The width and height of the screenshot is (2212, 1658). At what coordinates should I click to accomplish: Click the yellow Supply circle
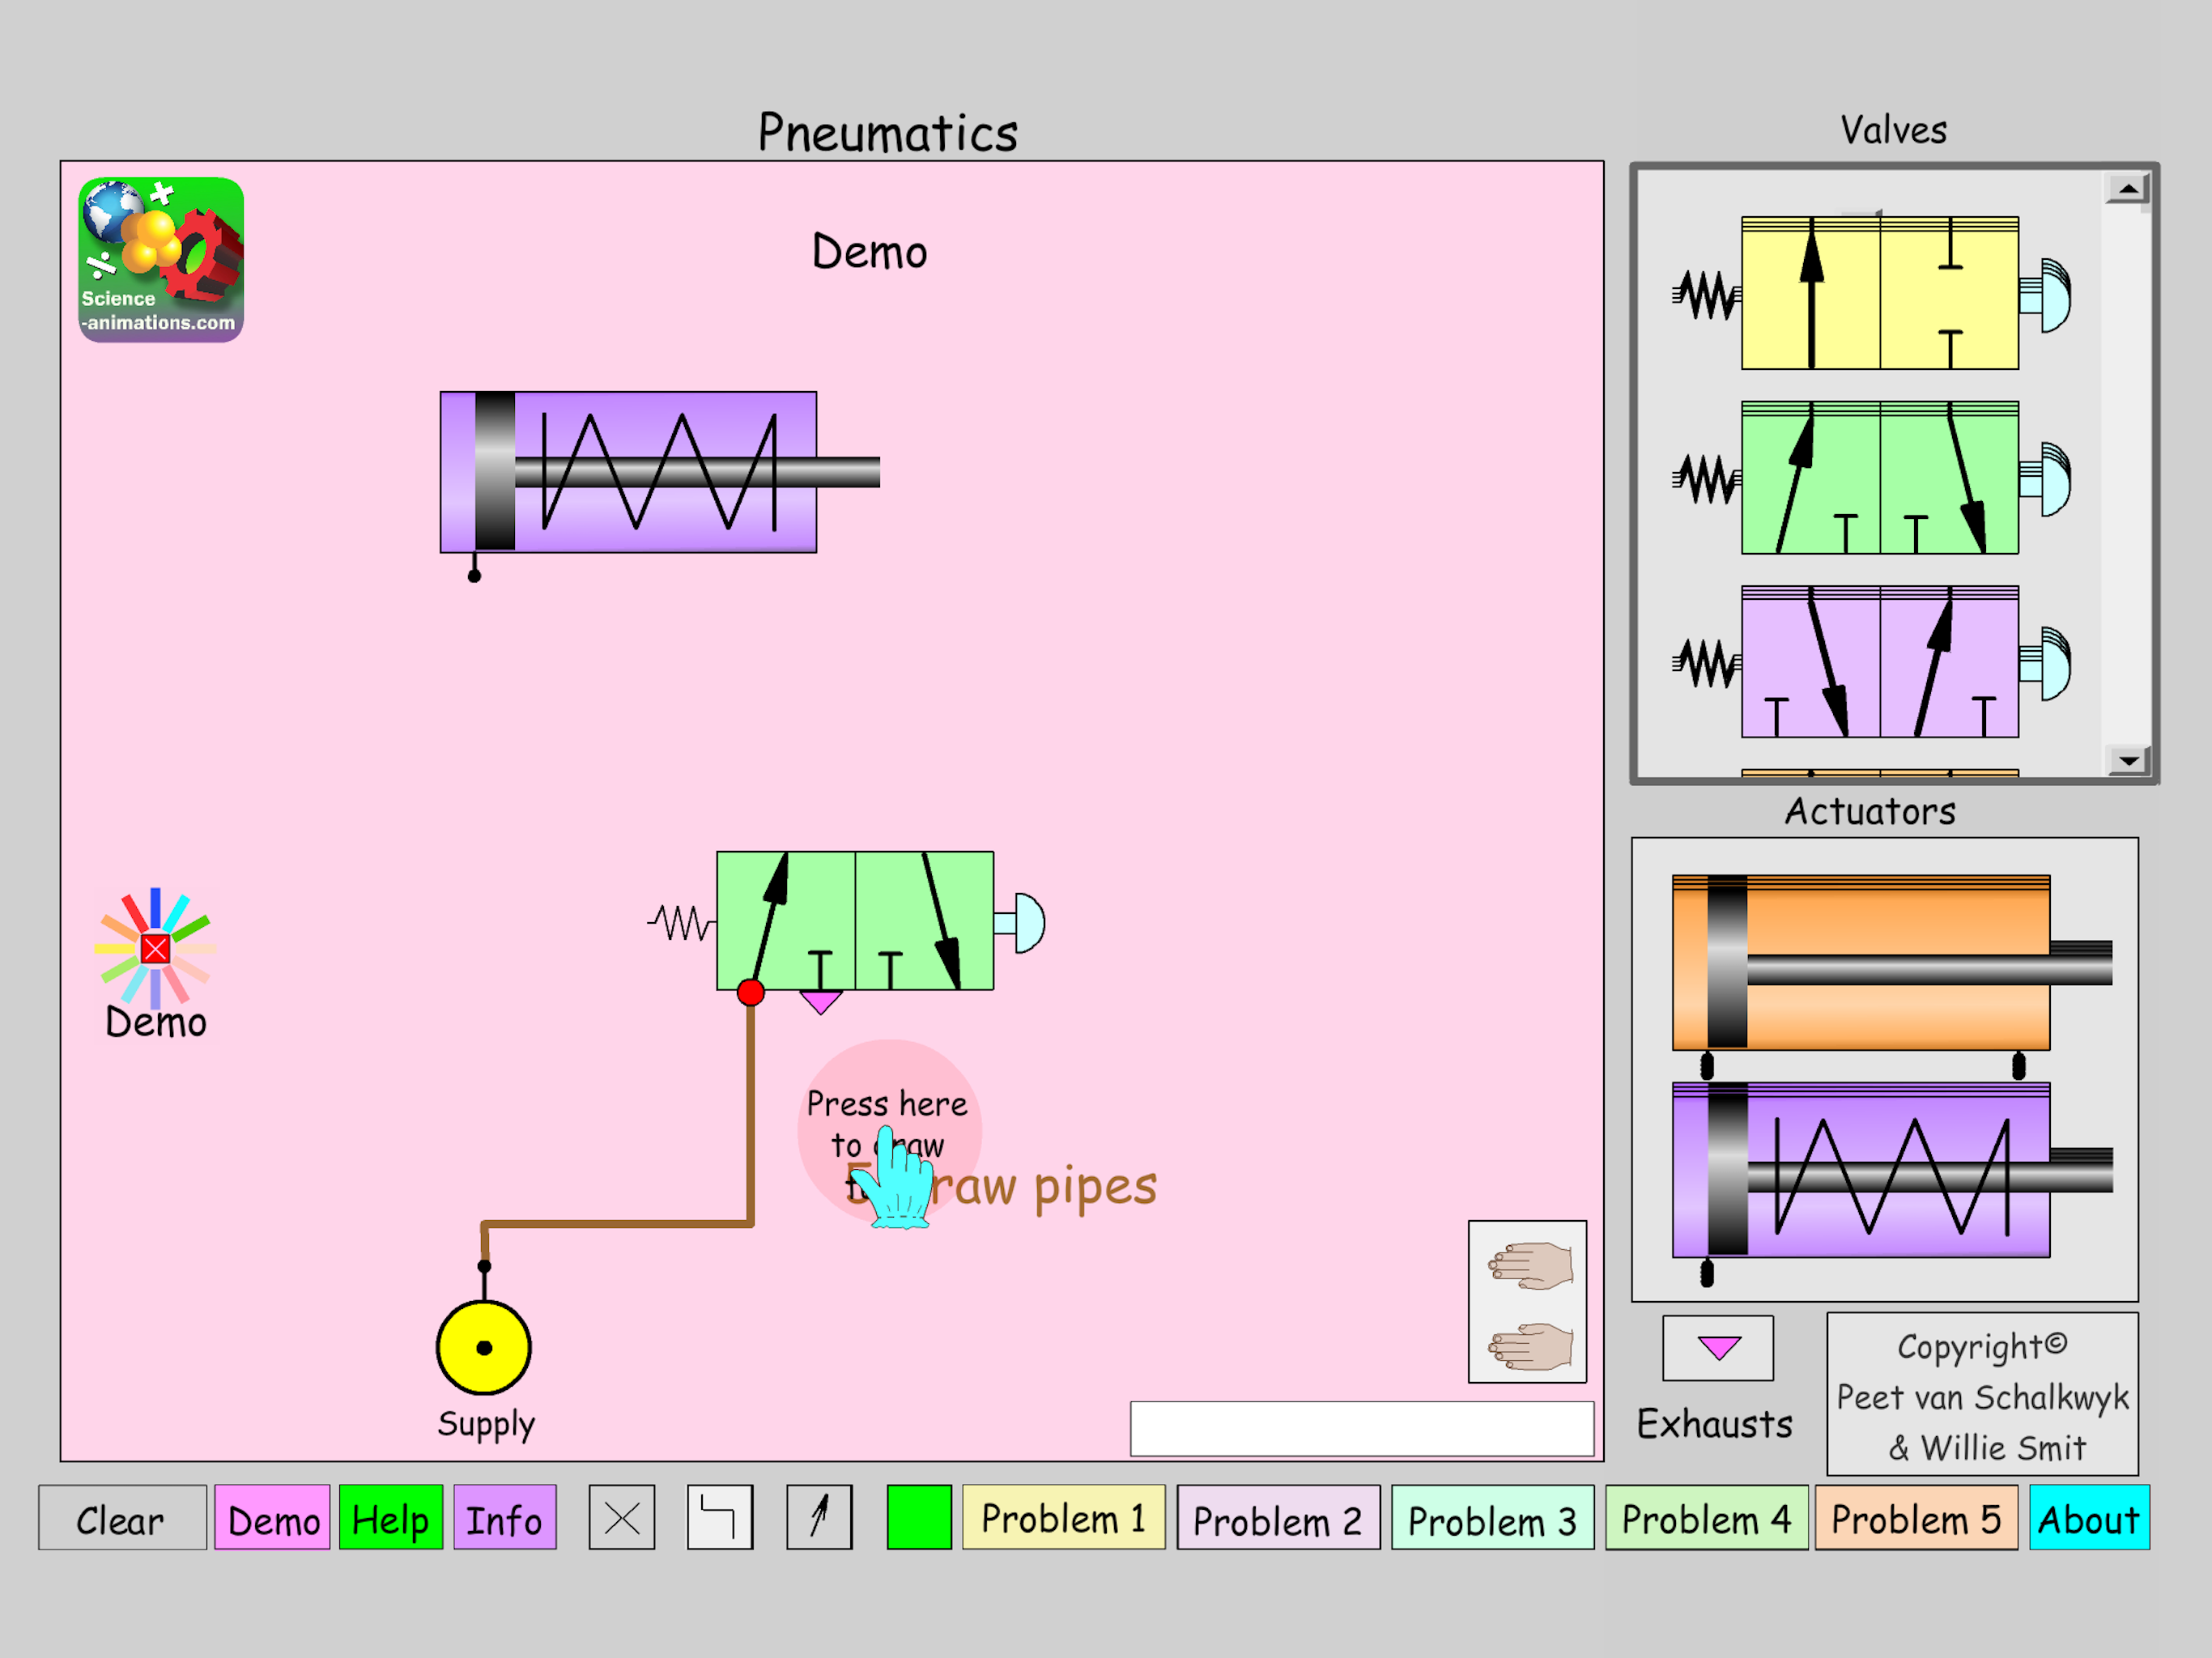point(484,1347)
